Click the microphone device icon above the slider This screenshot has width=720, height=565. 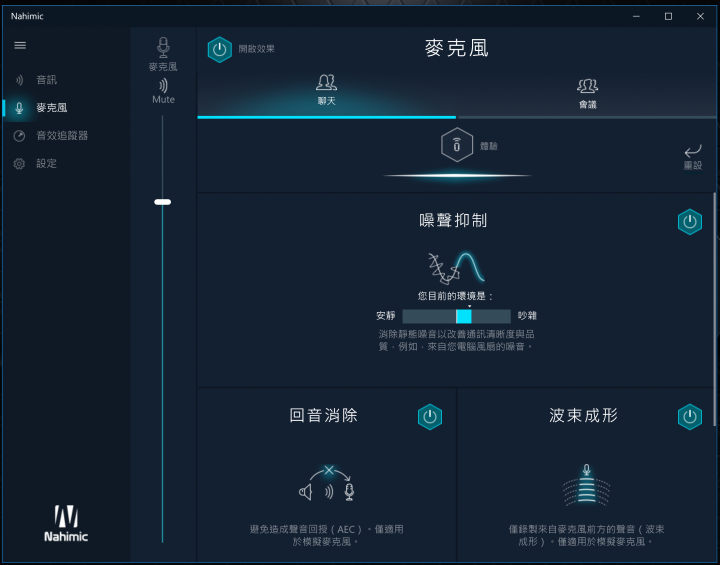pos(163,48)
